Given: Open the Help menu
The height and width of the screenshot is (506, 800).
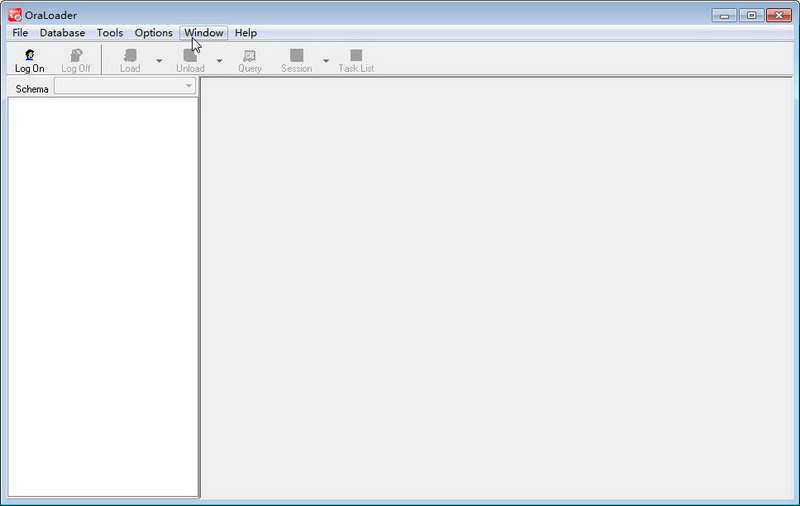Looking at the screenshot, I should pos(245,33).
